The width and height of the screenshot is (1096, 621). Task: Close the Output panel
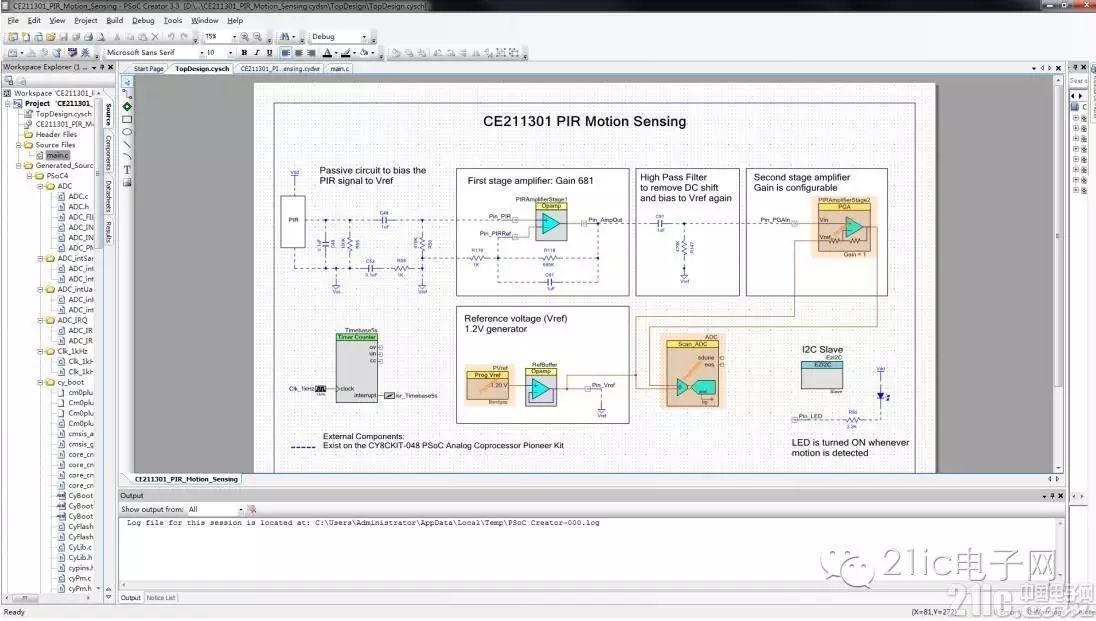[1060, 496]
